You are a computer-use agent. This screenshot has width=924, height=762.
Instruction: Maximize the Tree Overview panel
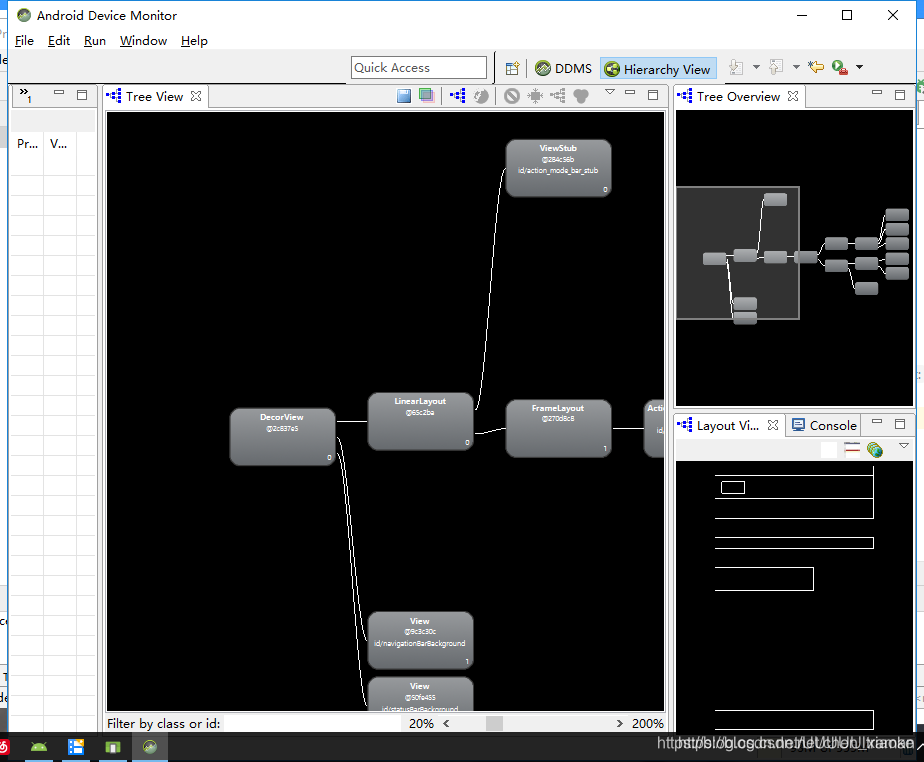[x=900, y=95]
